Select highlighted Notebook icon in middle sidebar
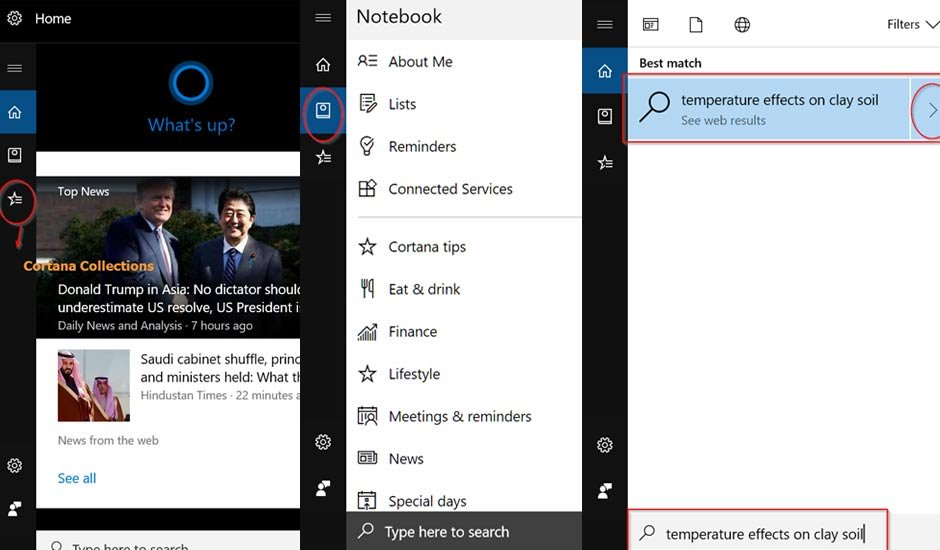The height and width of the screenshot is (550, 940). pos(323,110)
